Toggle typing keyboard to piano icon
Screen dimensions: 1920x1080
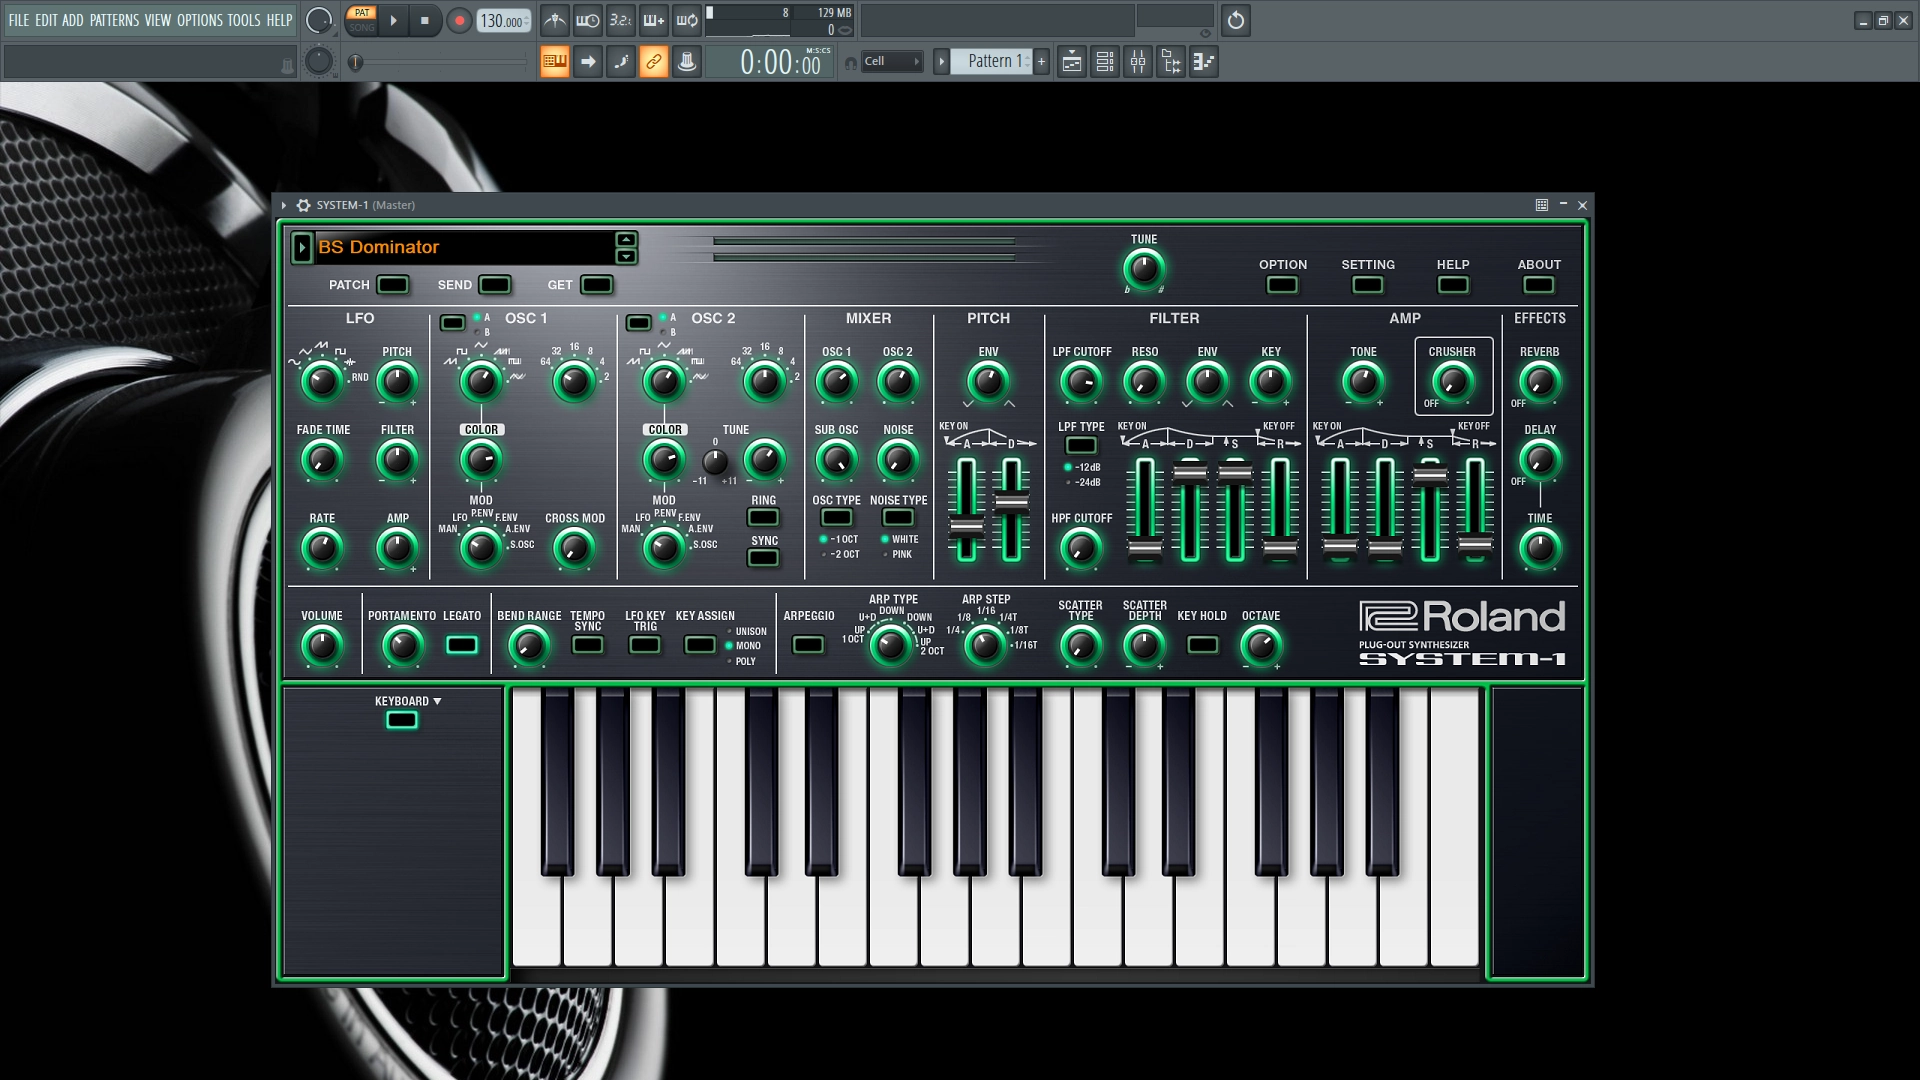pyautogui.click(x=555, y=62)
